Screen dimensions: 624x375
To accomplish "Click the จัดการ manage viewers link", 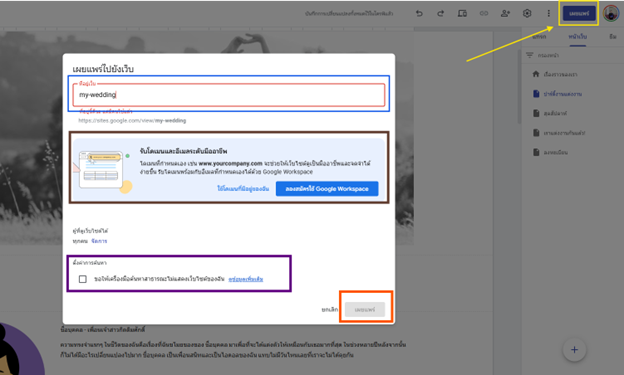I will [x=99, y=241].
